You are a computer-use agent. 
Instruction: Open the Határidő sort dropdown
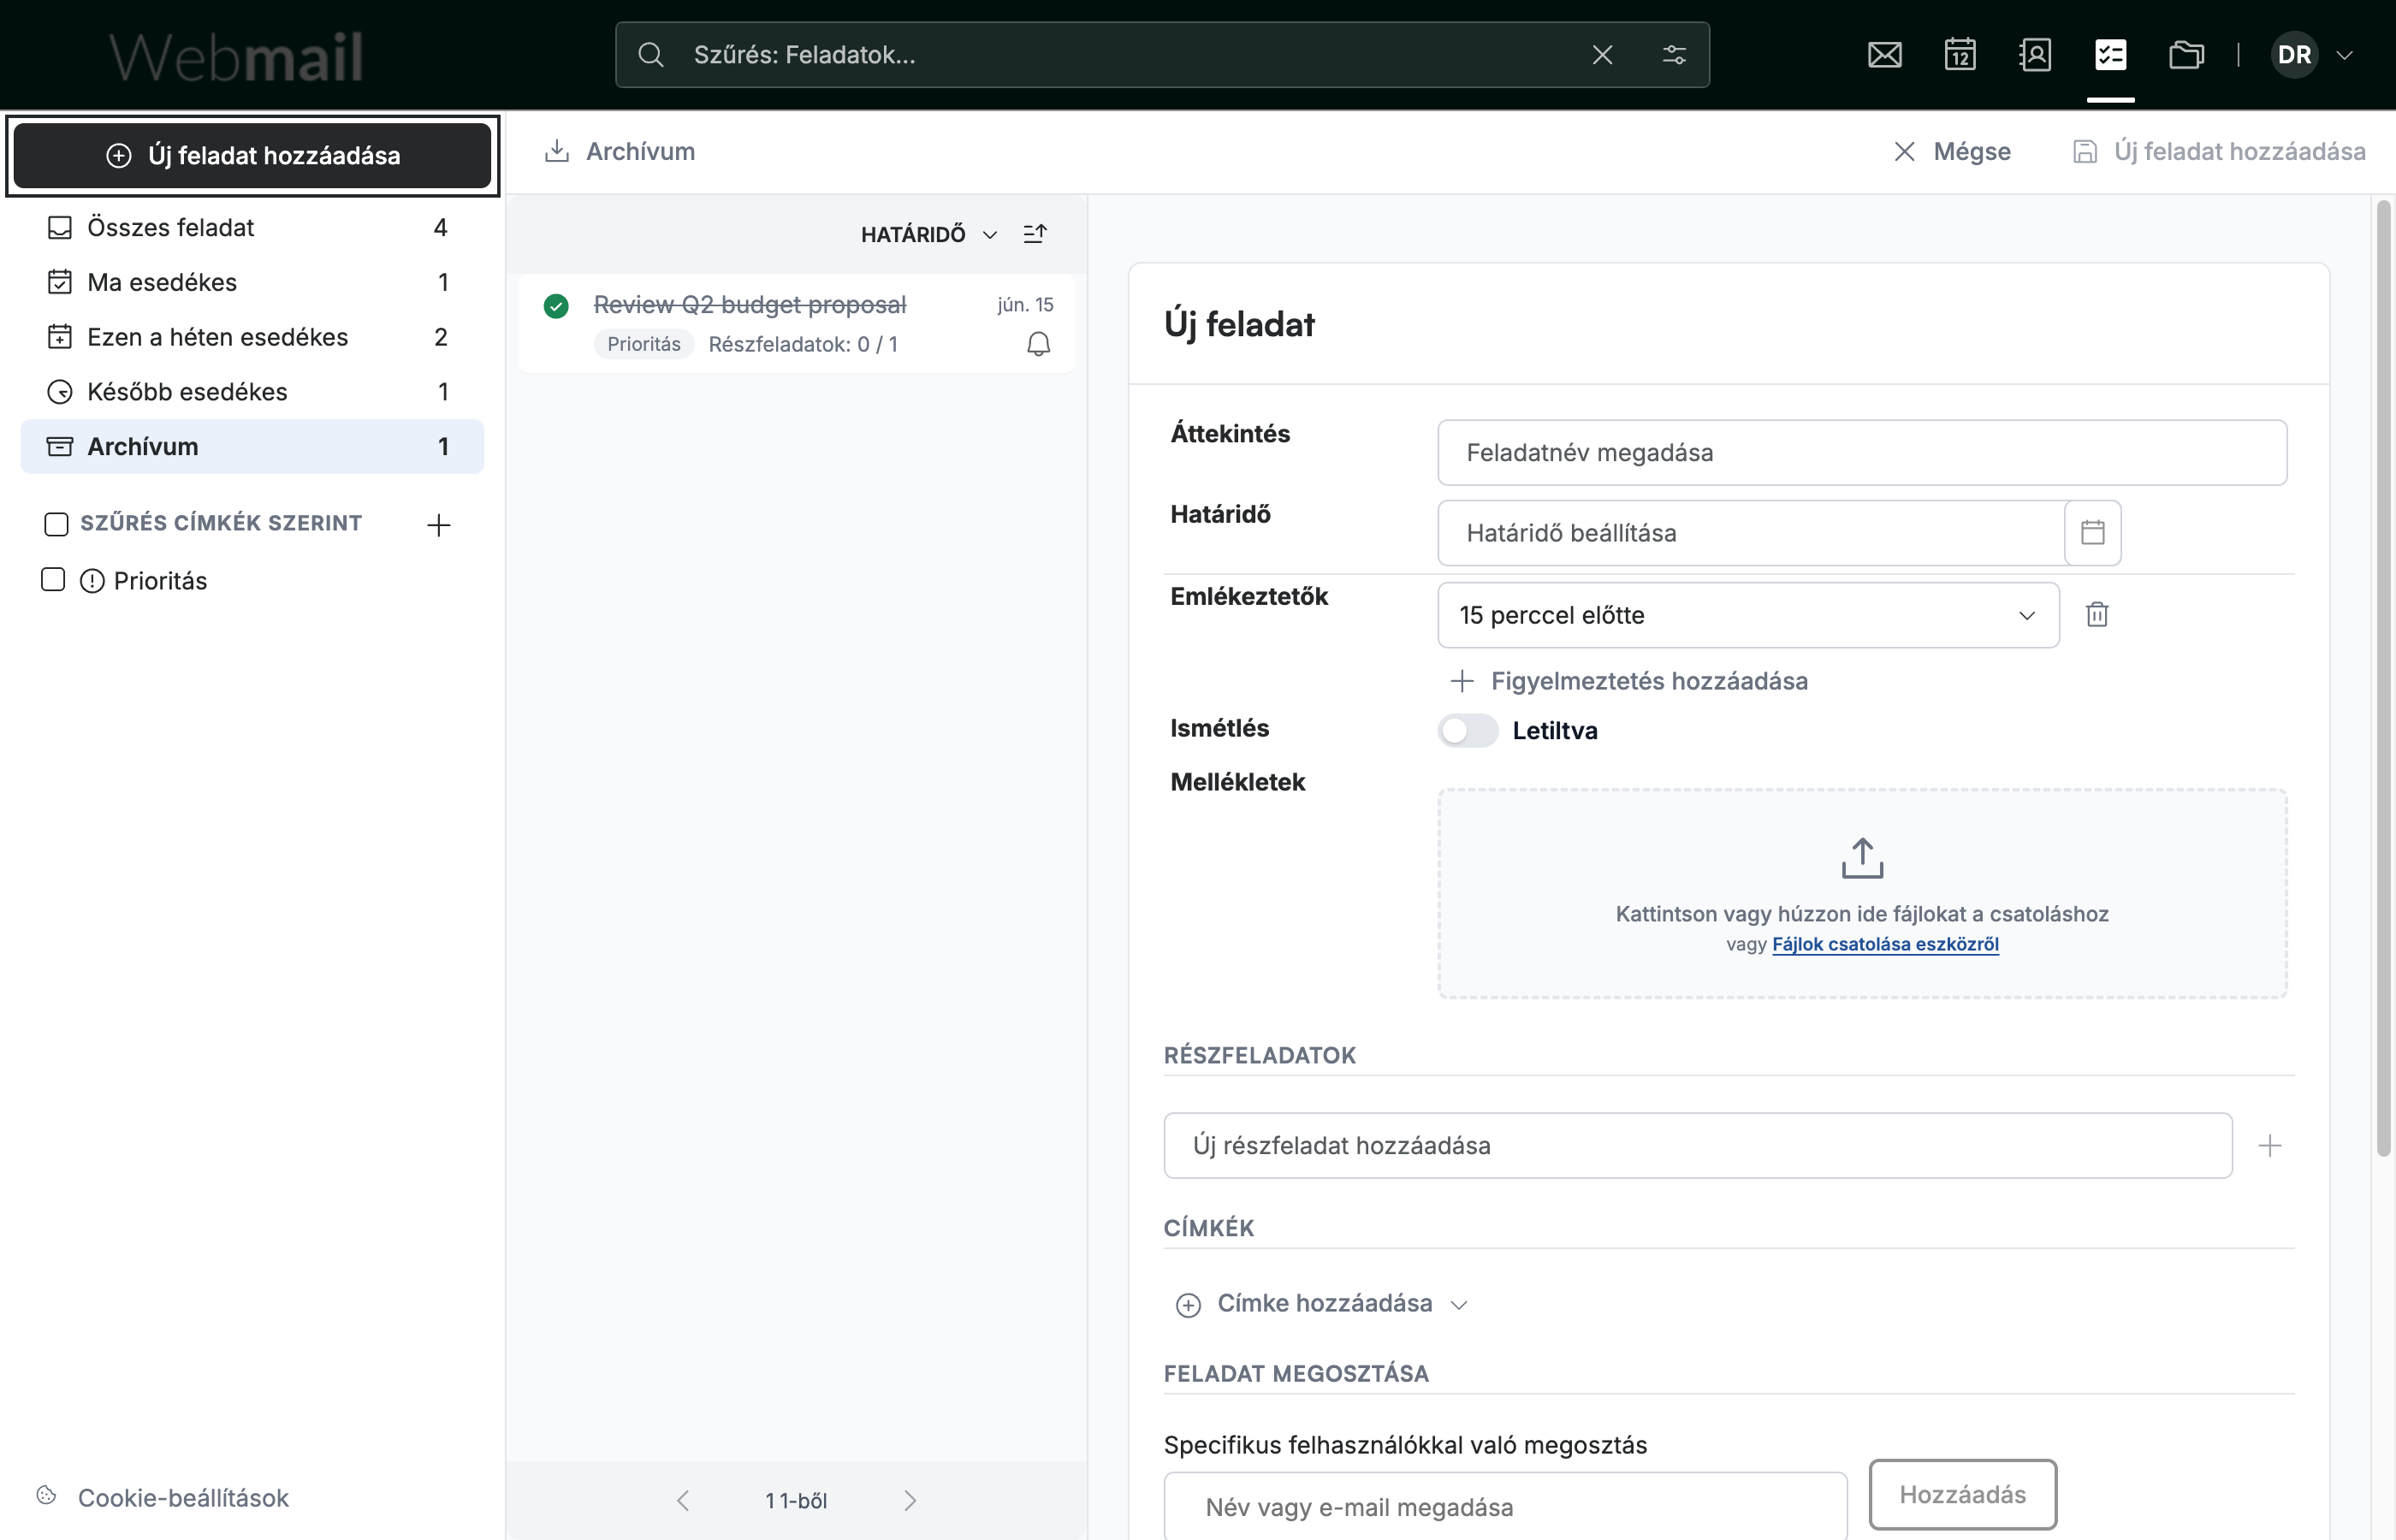coord(929,235)
